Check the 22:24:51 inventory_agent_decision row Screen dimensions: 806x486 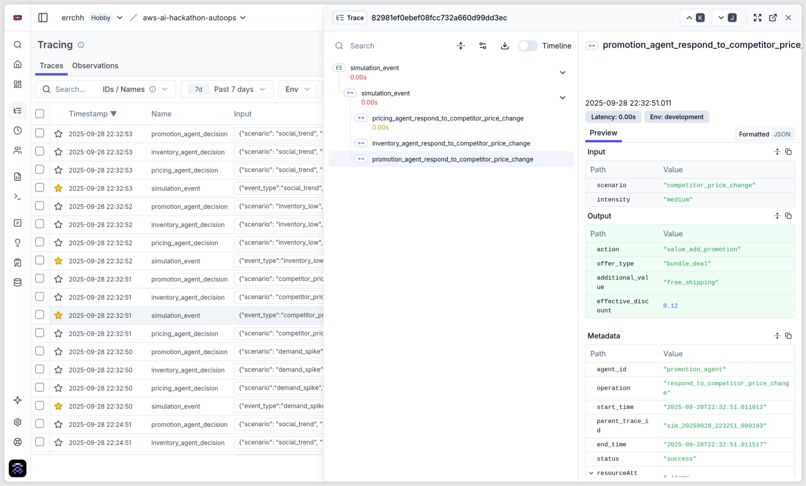(x=40, y=442)
